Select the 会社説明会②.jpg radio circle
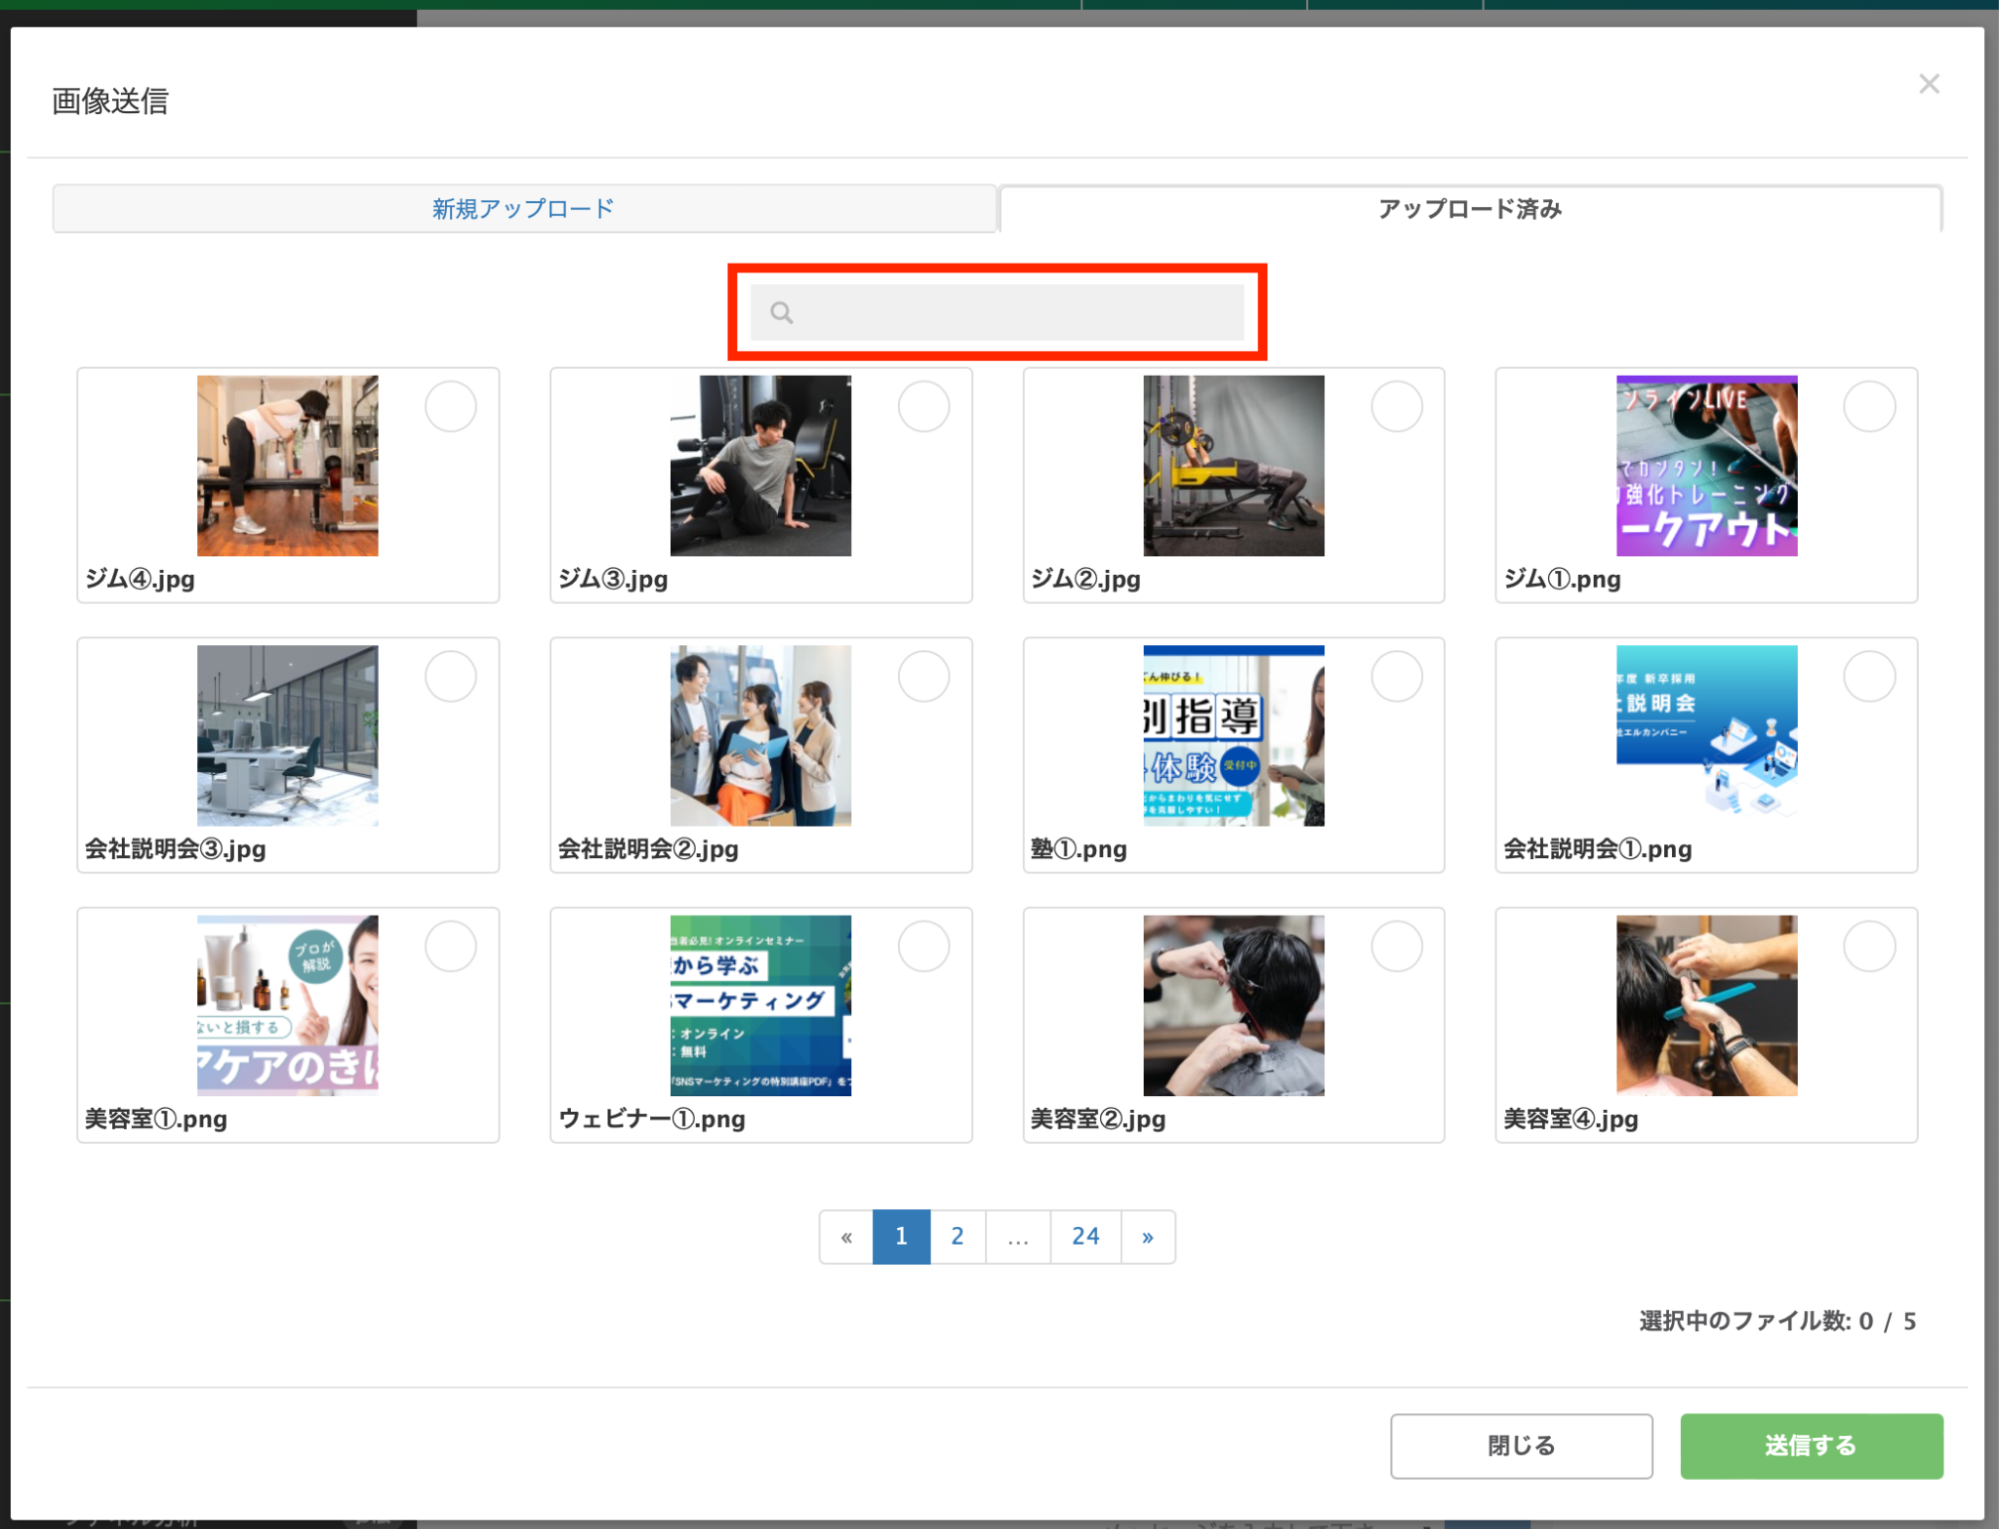Screen dimensions: 1999x1529 pyautogui.click(x=923, y=677)
